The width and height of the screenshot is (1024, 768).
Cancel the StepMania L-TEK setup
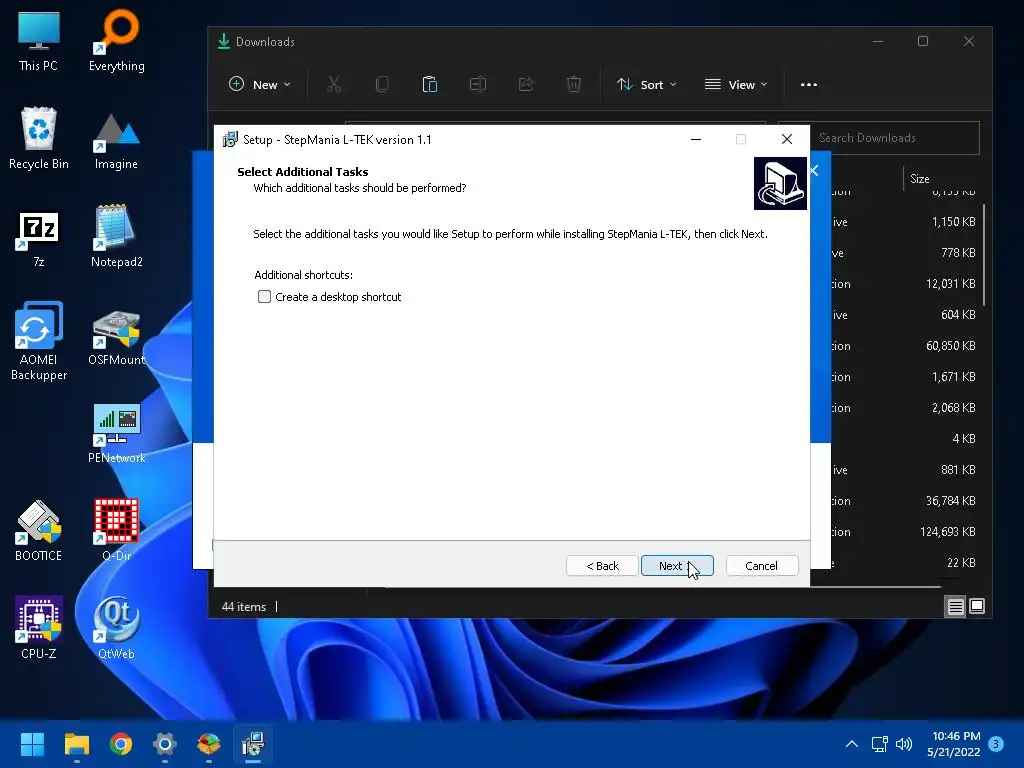[x=761, y=566]
